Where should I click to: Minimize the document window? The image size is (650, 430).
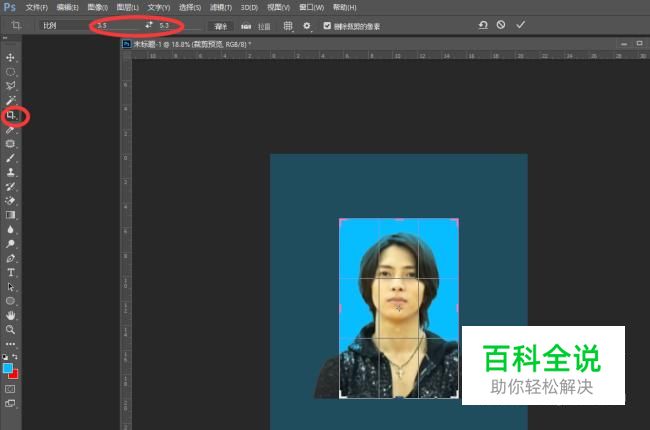pos(624,44)
